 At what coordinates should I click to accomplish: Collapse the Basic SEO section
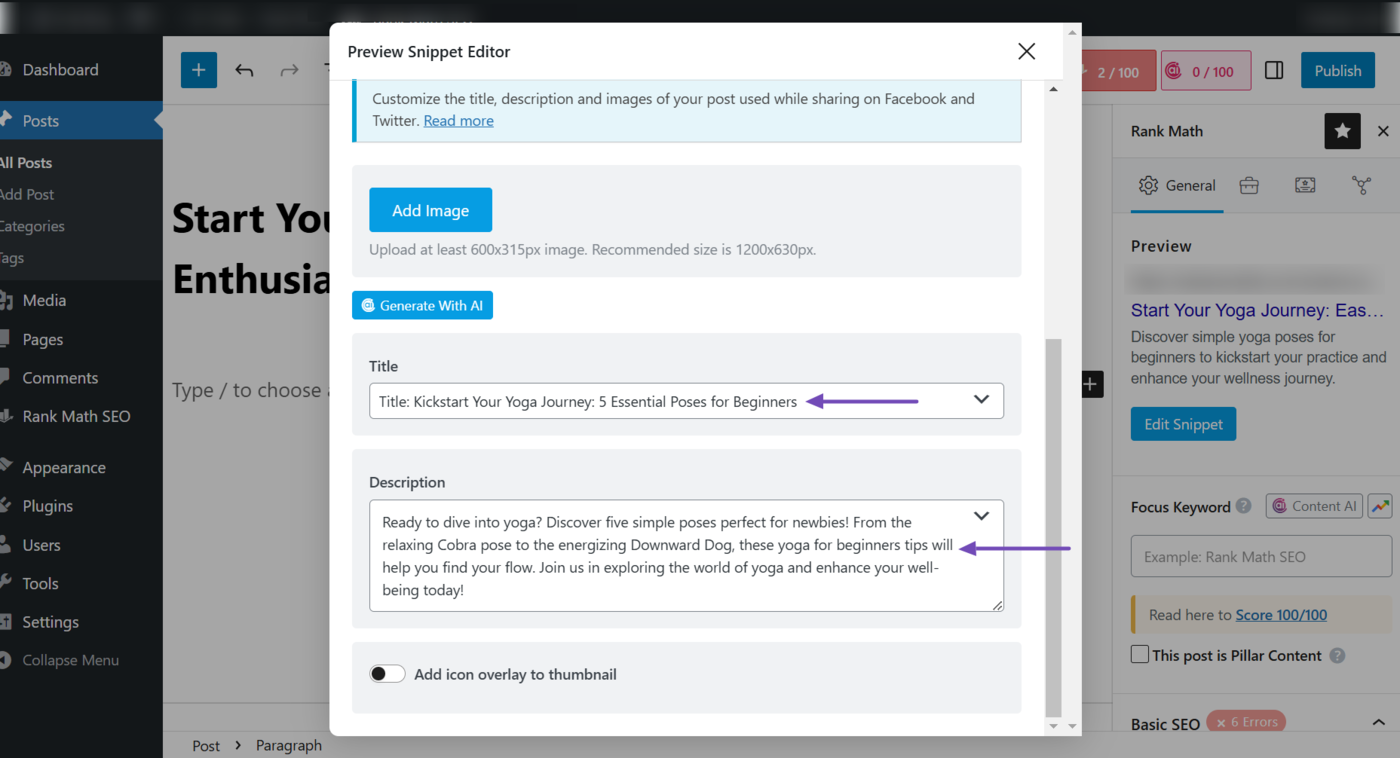click(x=1378, y=721)
